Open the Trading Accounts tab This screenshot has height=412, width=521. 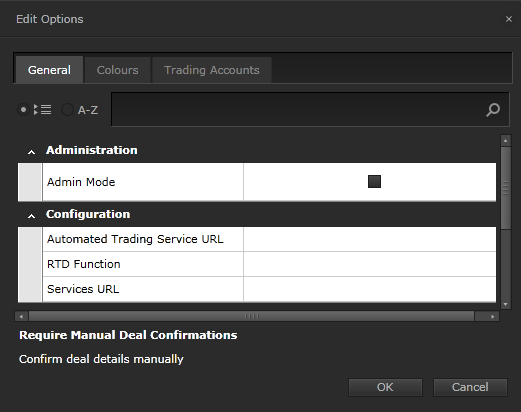[x=212, y=70]
